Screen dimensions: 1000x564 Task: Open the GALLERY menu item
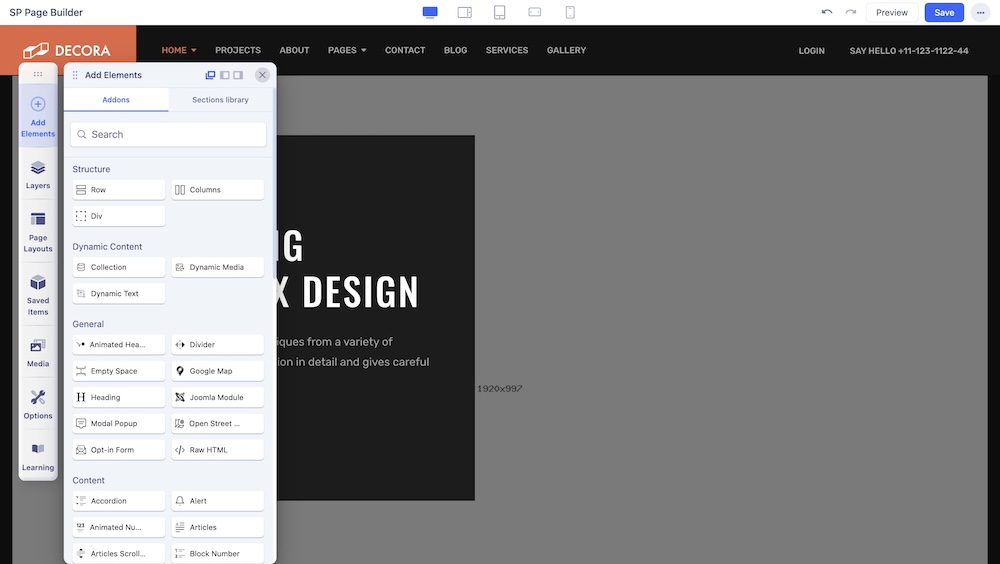pyautogui.click(x=566, y=50)
